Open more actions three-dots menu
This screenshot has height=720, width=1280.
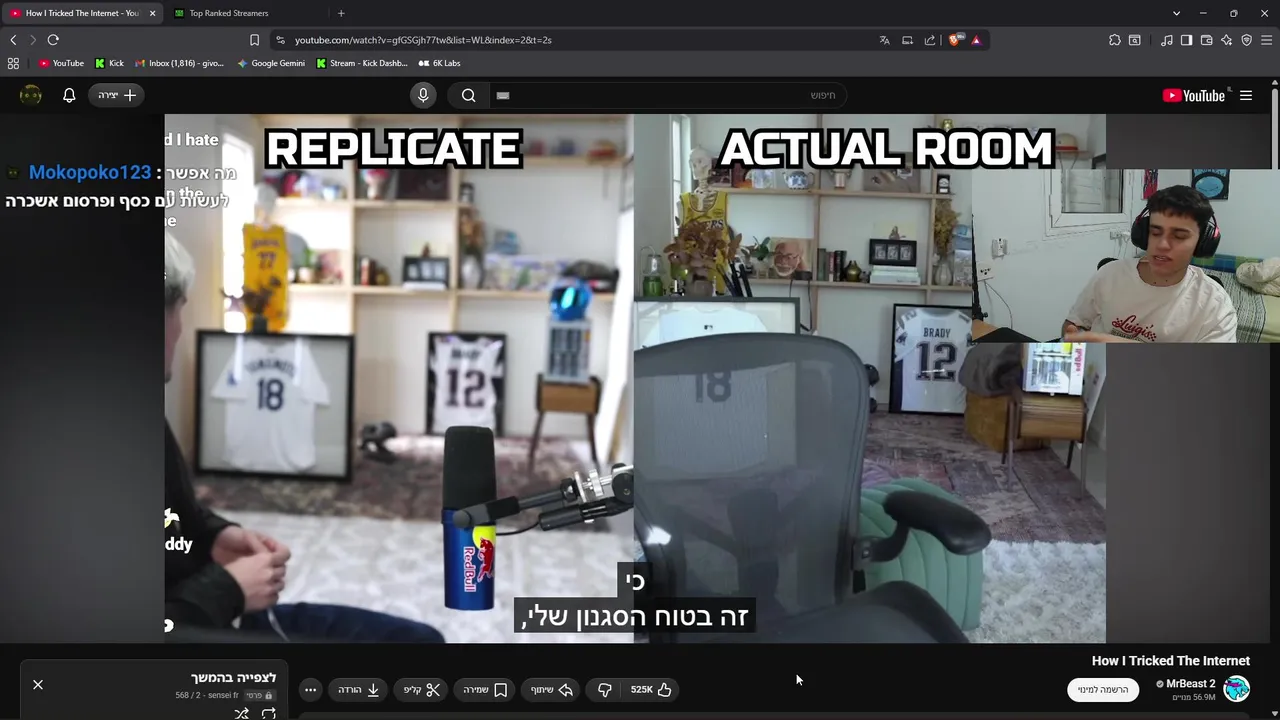(x=310, y=689)
